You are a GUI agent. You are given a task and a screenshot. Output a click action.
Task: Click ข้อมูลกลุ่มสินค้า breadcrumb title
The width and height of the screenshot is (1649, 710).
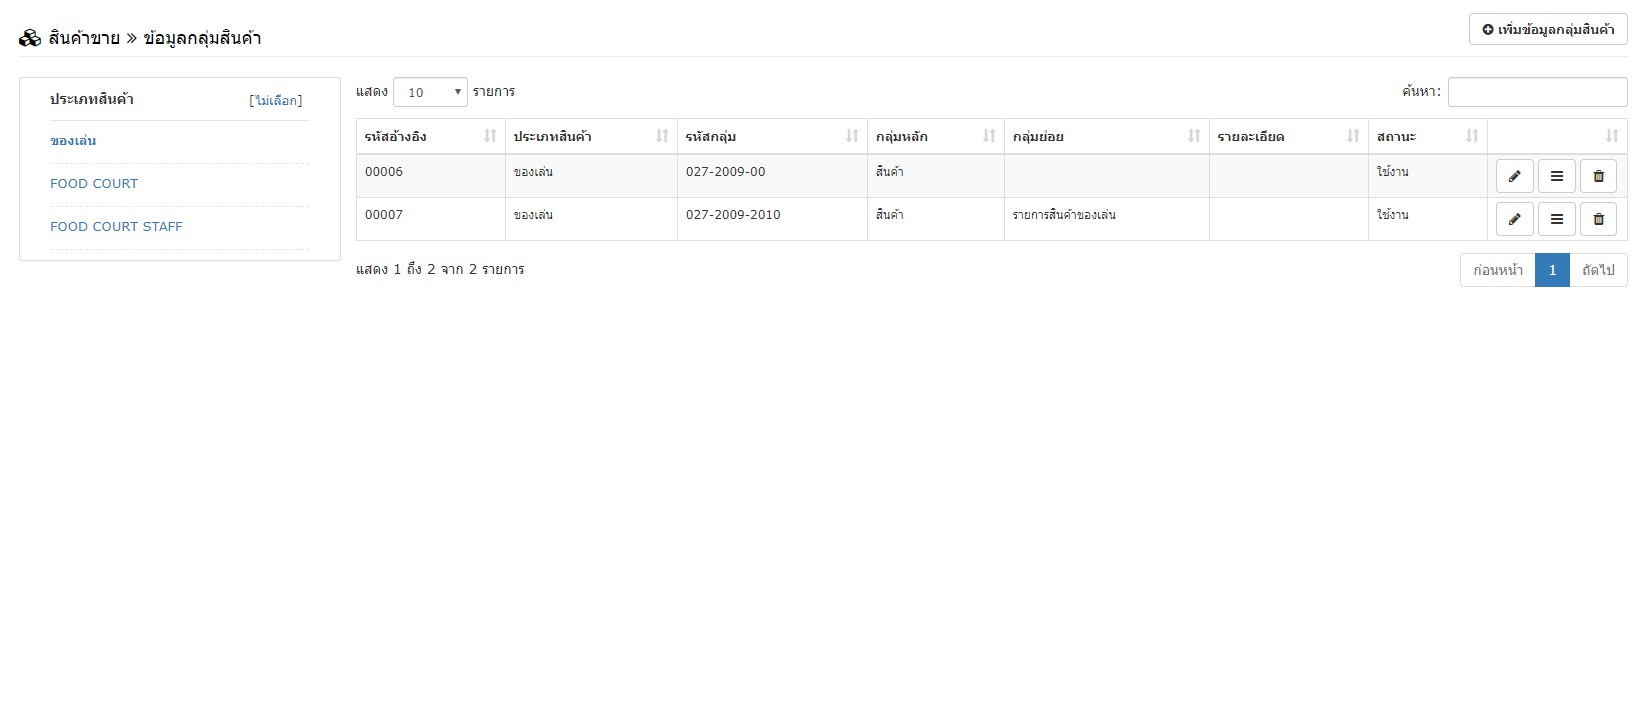202,38
